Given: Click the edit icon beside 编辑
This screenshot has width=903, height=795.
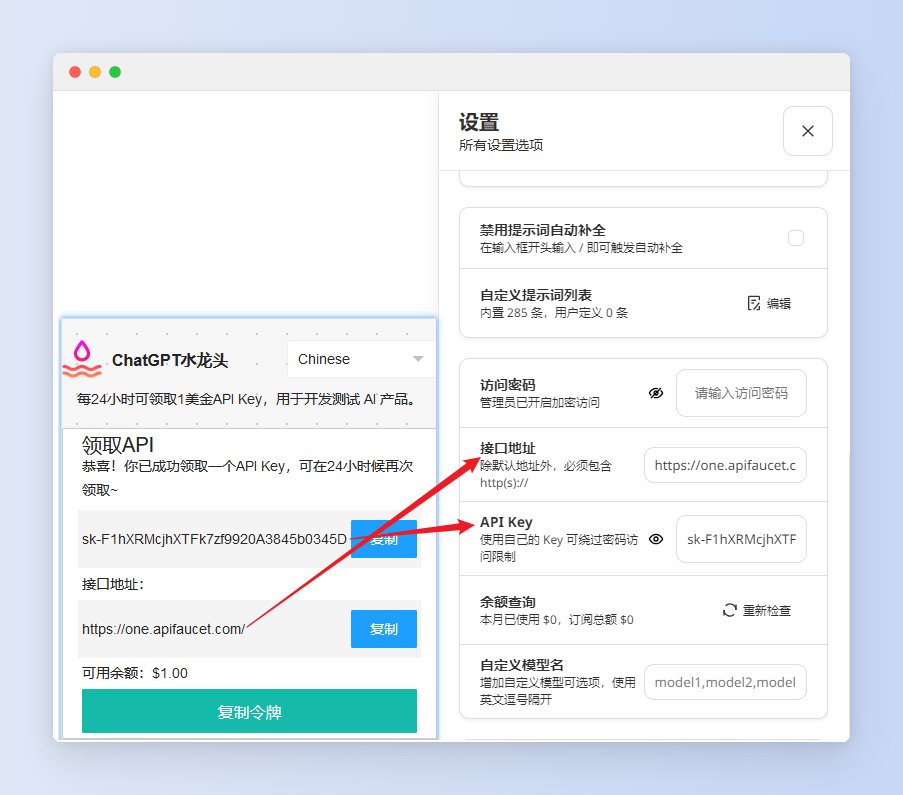Looking at the screenshot, I should coord(754,303).
